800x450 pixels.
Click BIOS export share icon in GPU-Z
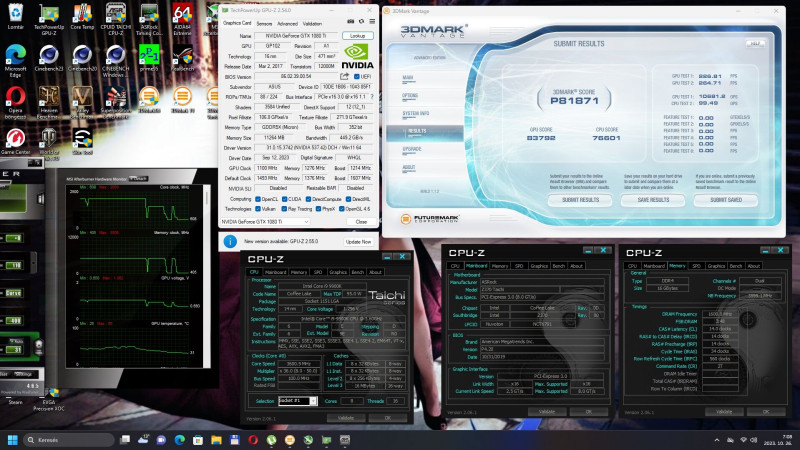tap(344, 77)
